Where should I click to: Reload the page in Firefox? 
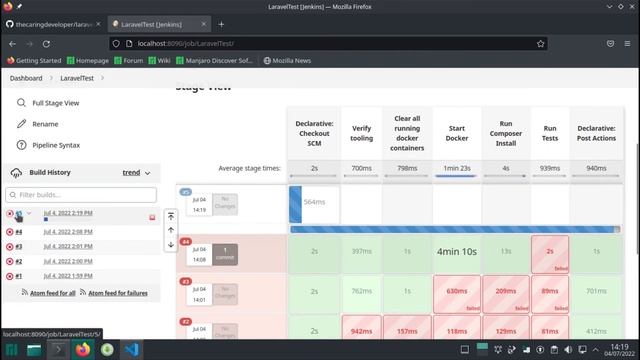tap(46, 44)
